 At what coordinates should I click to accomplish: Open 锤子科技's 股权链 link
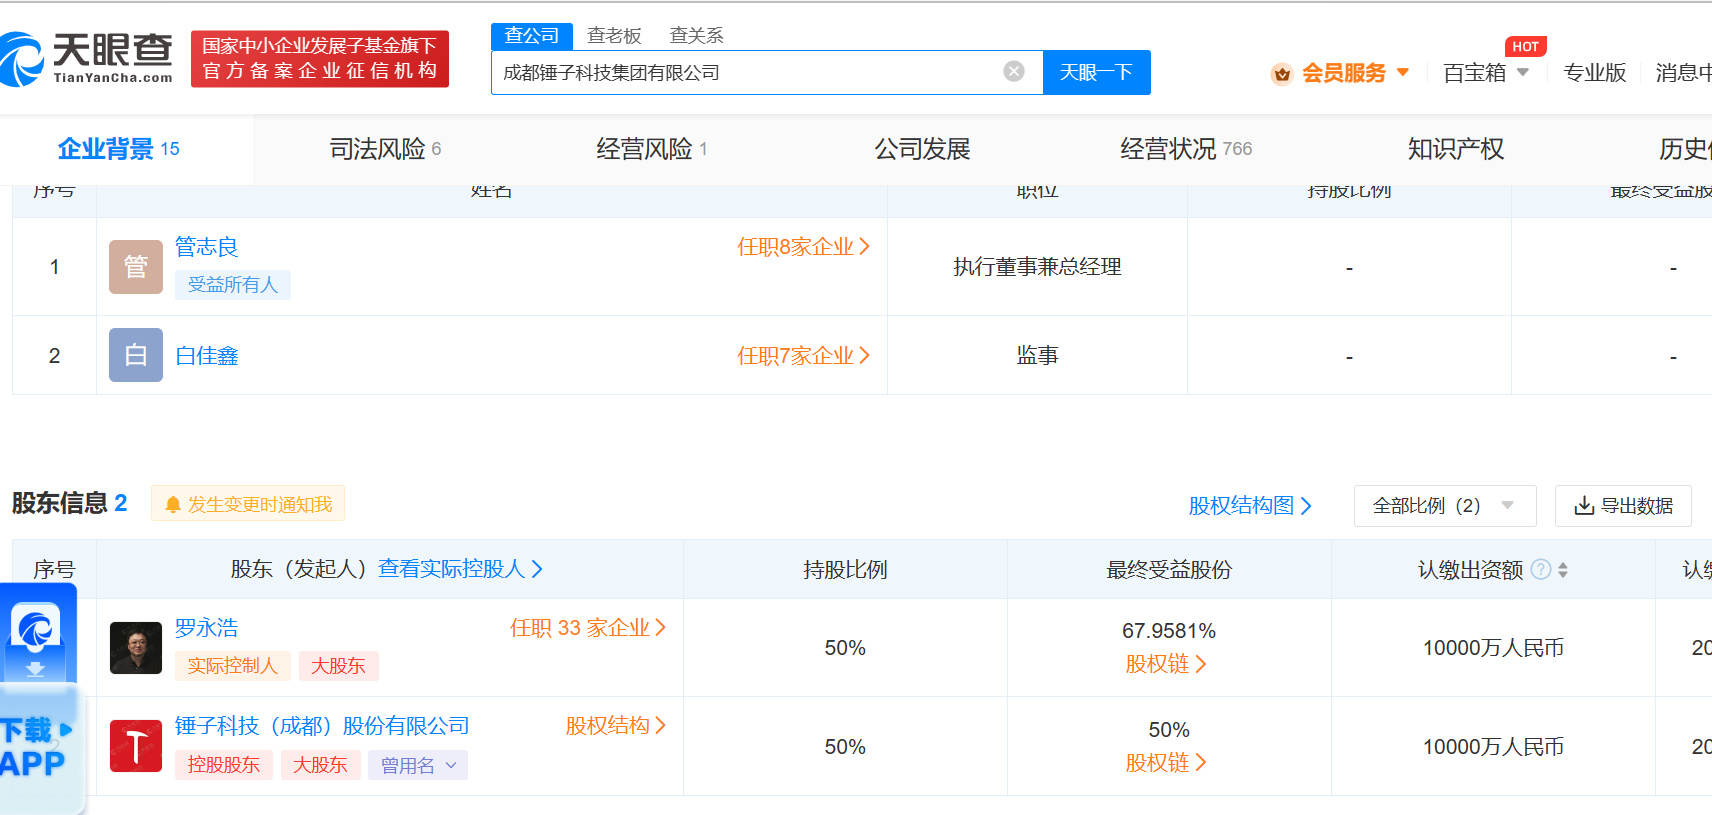pyautogui.click(x=1166, y=763)
